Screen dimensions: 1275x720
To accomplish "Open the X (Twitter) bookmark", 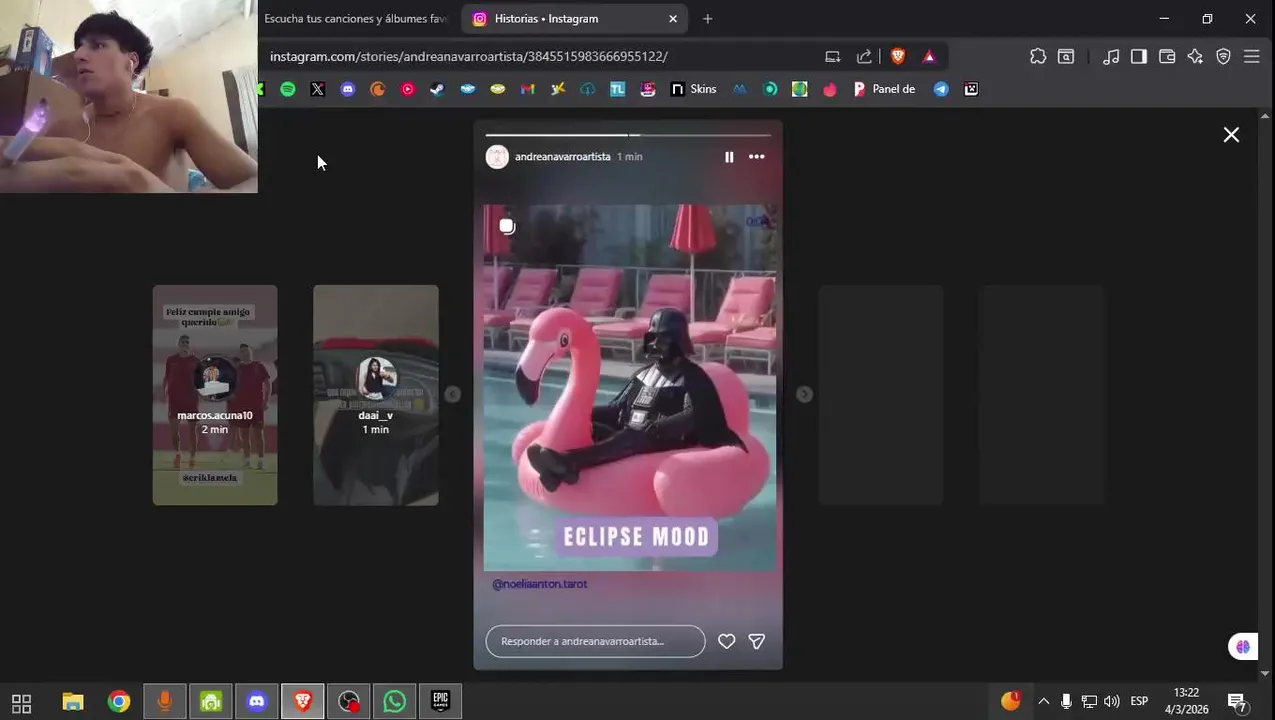I will pos(318,89).
